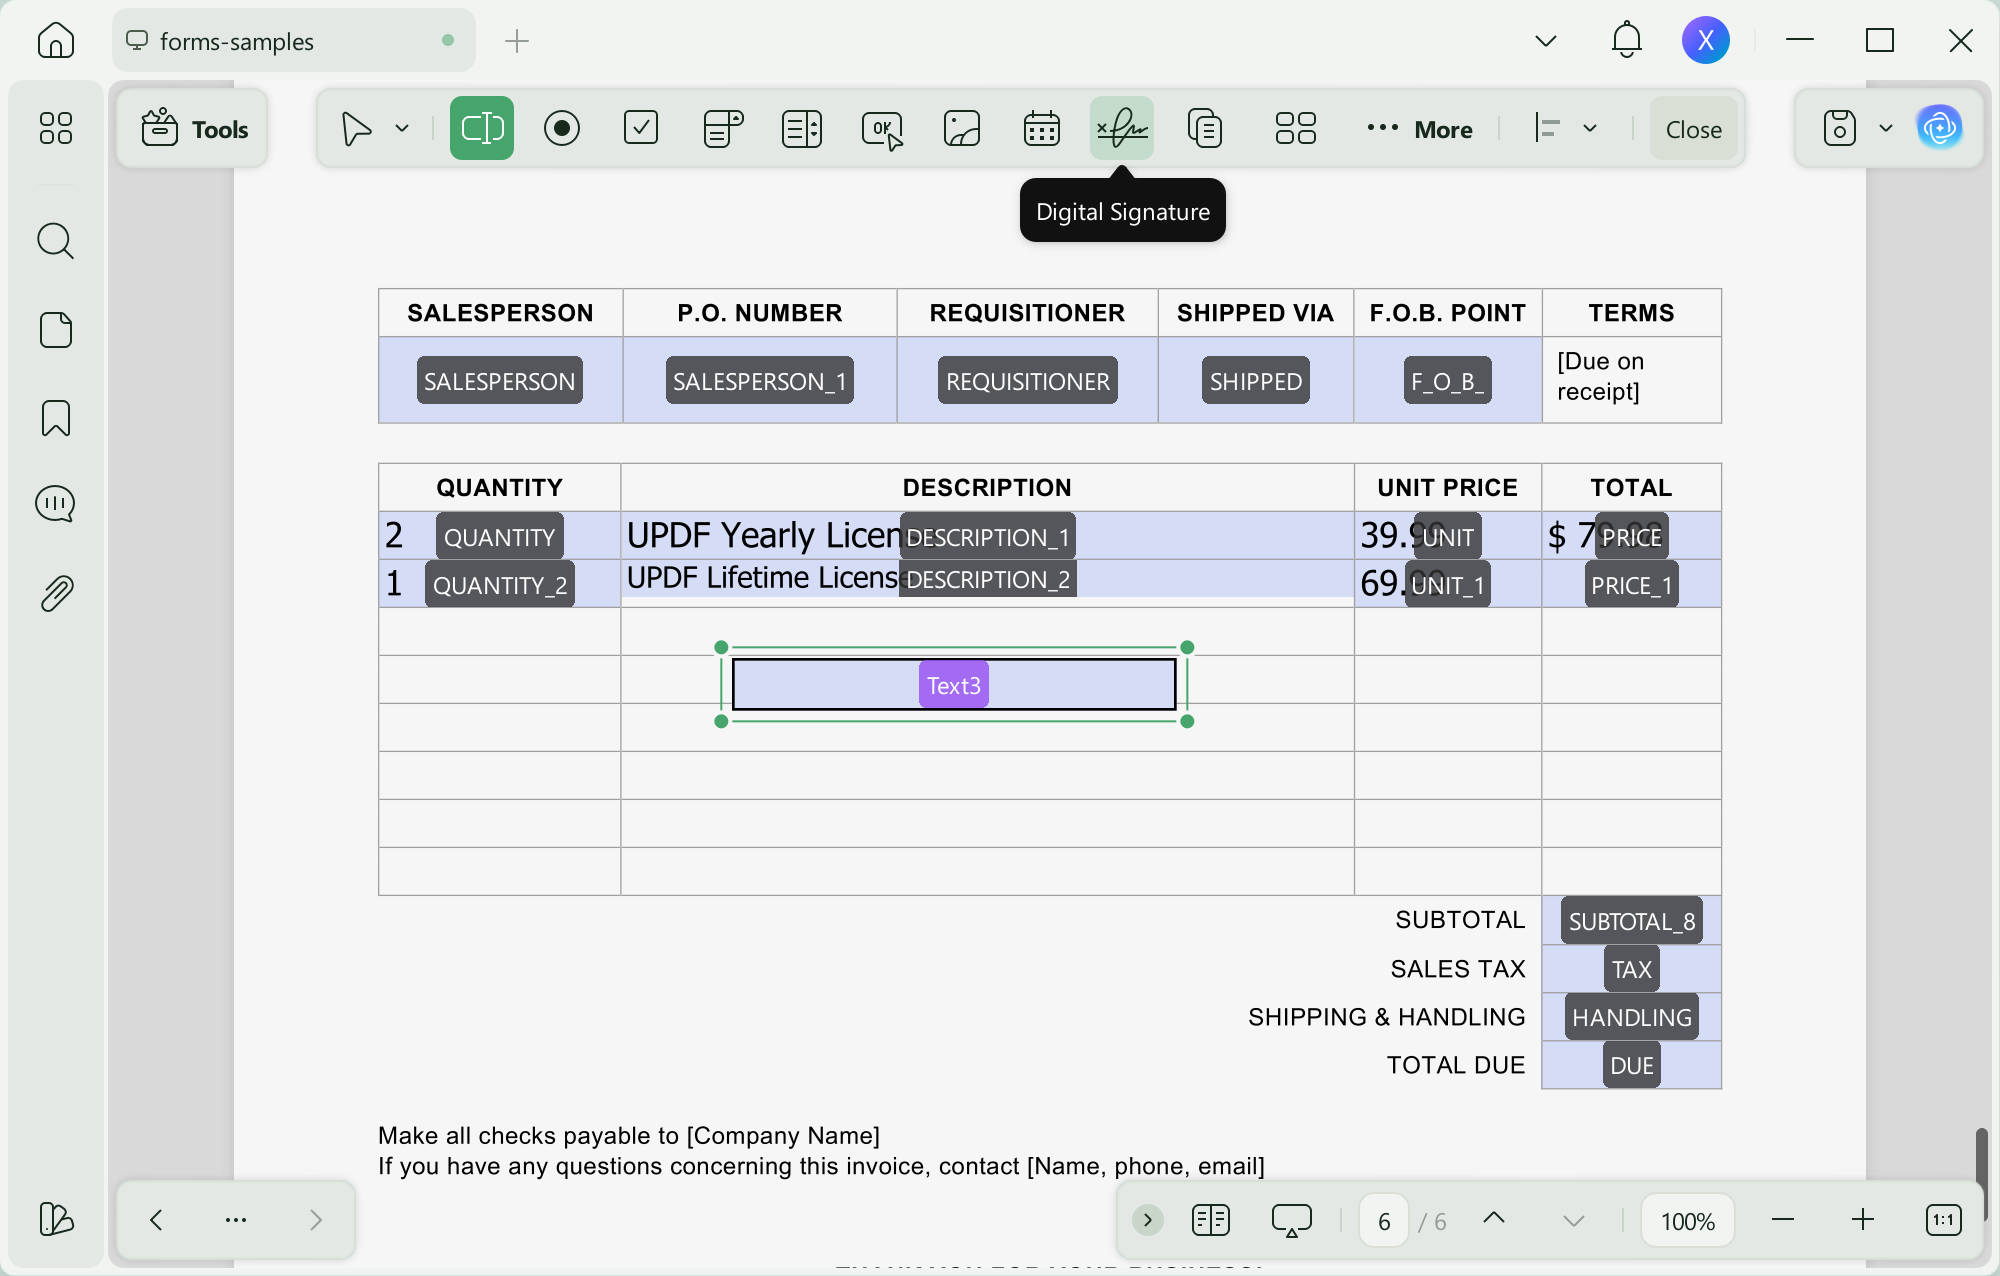Expand the align options dropdown
This screenshot has height=1276, width=2000.
click(x=1590, y=128)
